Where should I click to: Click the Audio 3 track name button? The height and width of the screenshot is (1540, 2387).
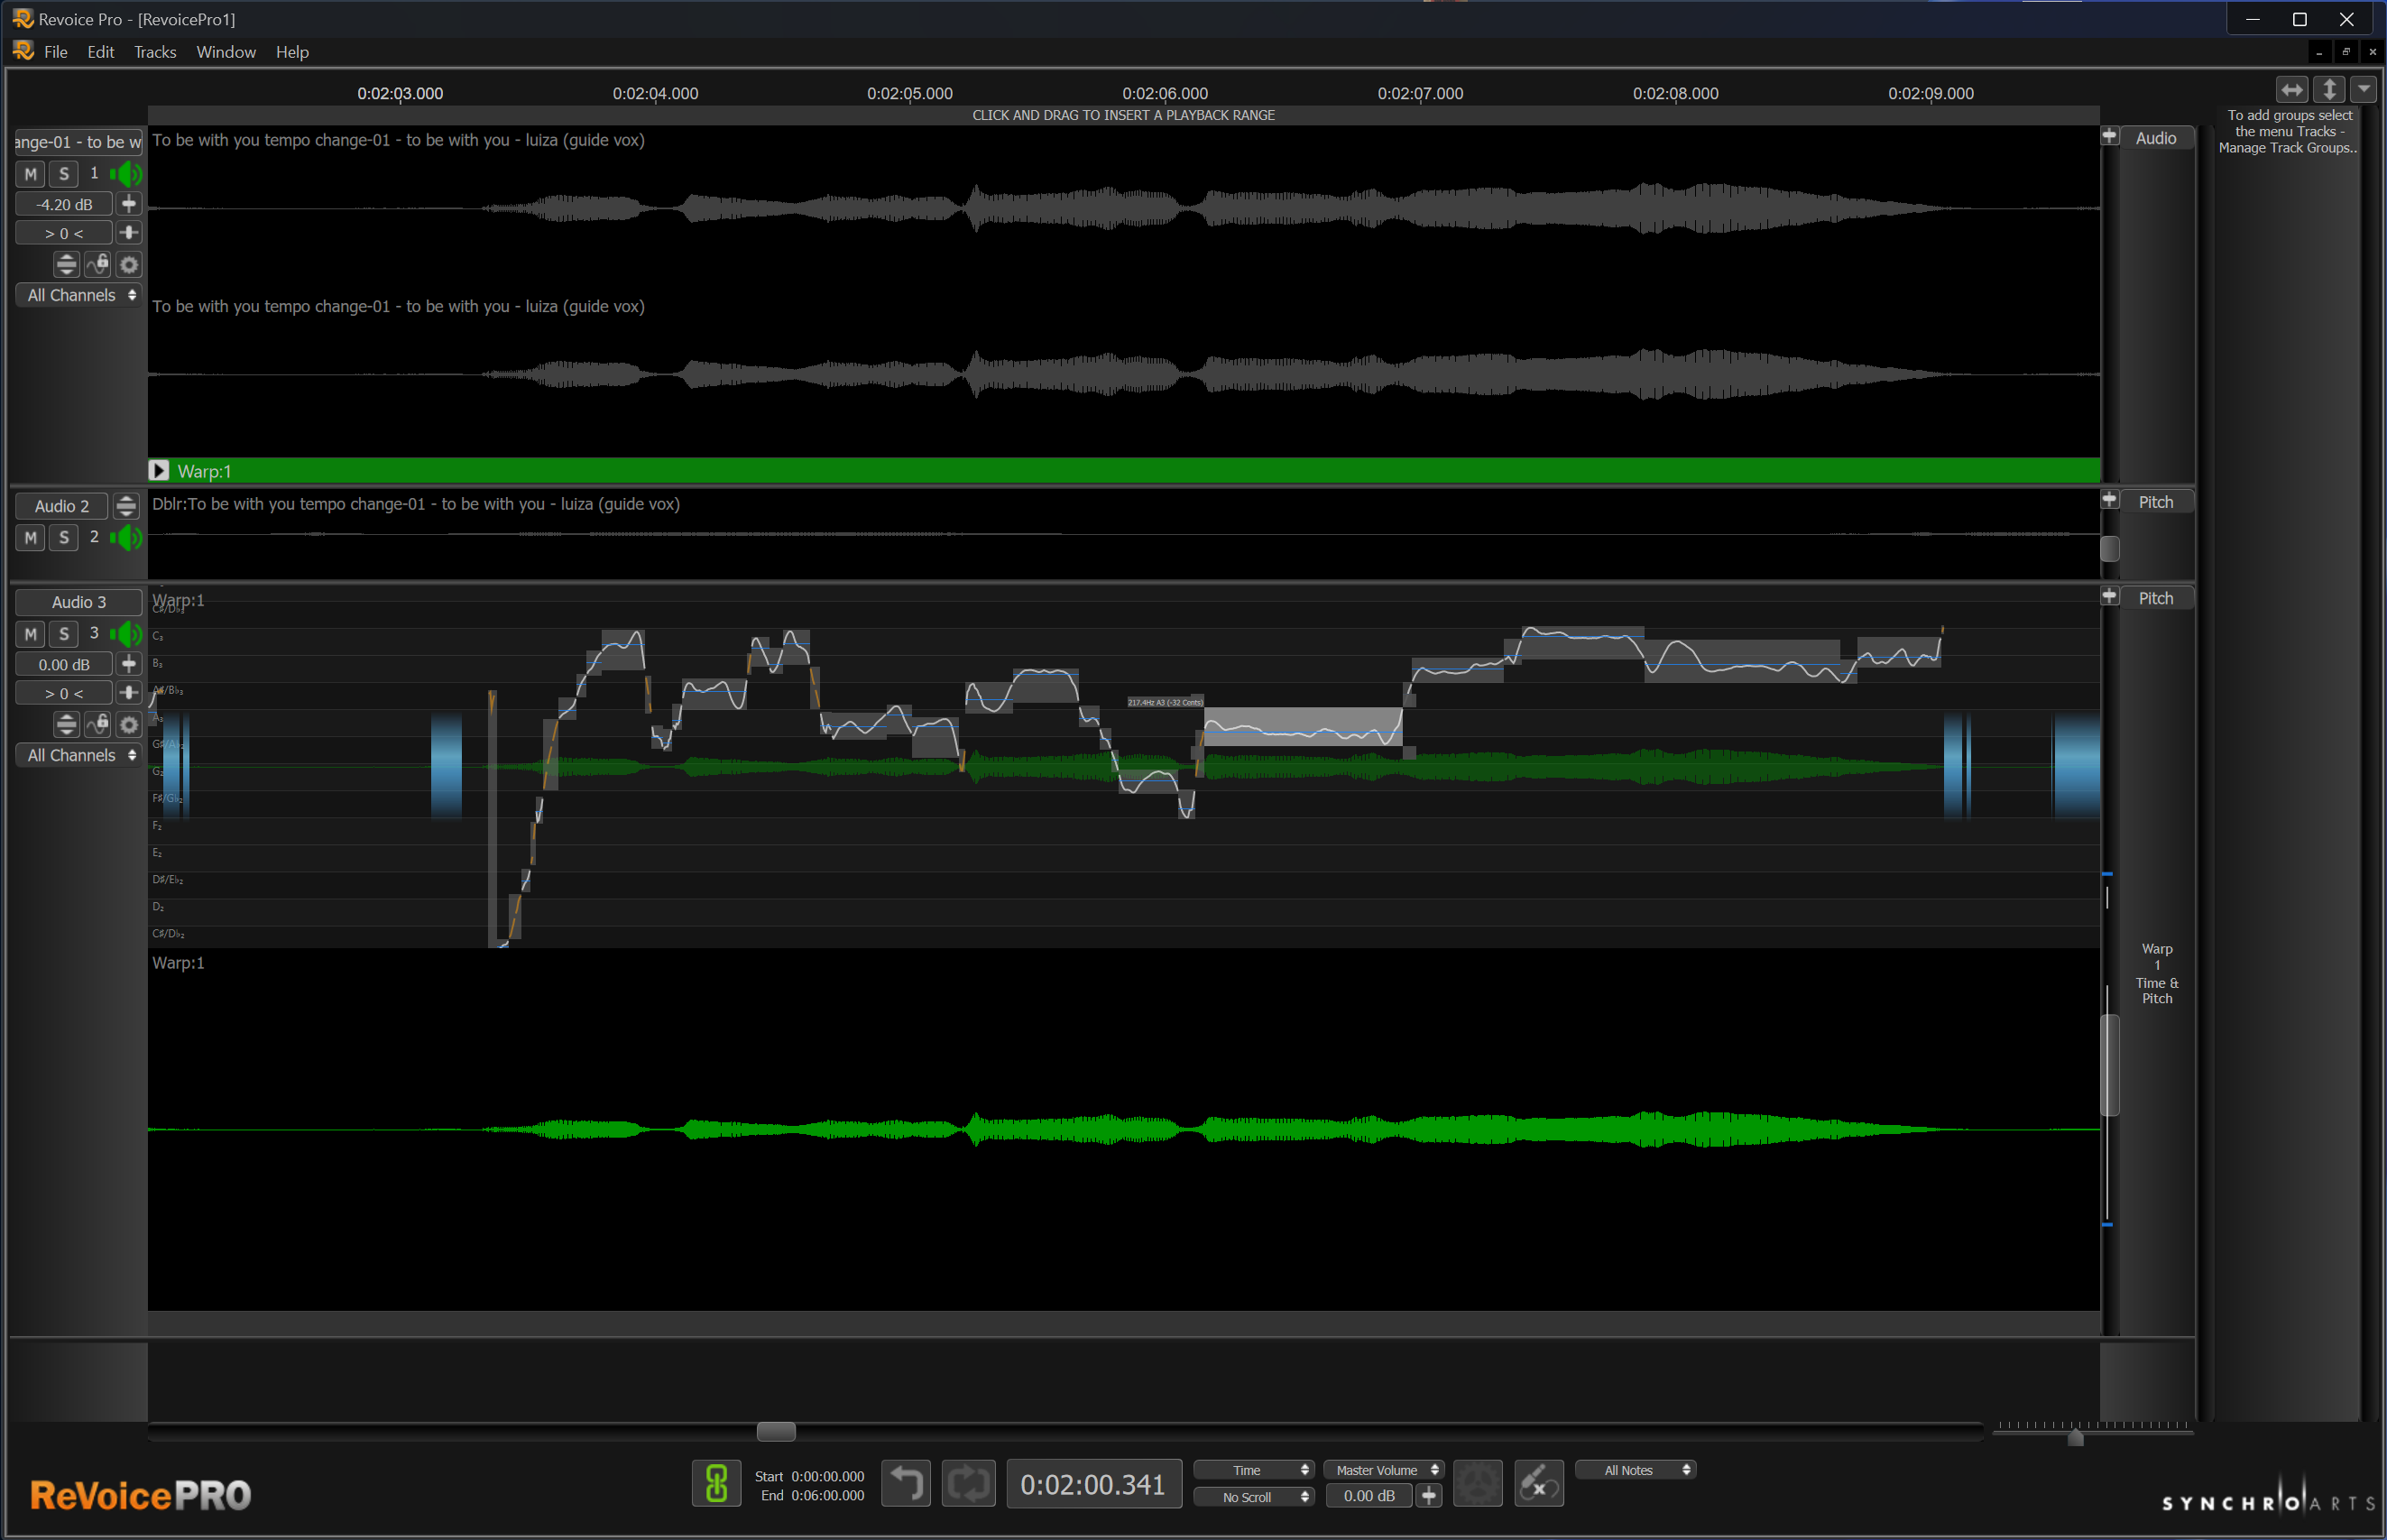click(79, 602)
